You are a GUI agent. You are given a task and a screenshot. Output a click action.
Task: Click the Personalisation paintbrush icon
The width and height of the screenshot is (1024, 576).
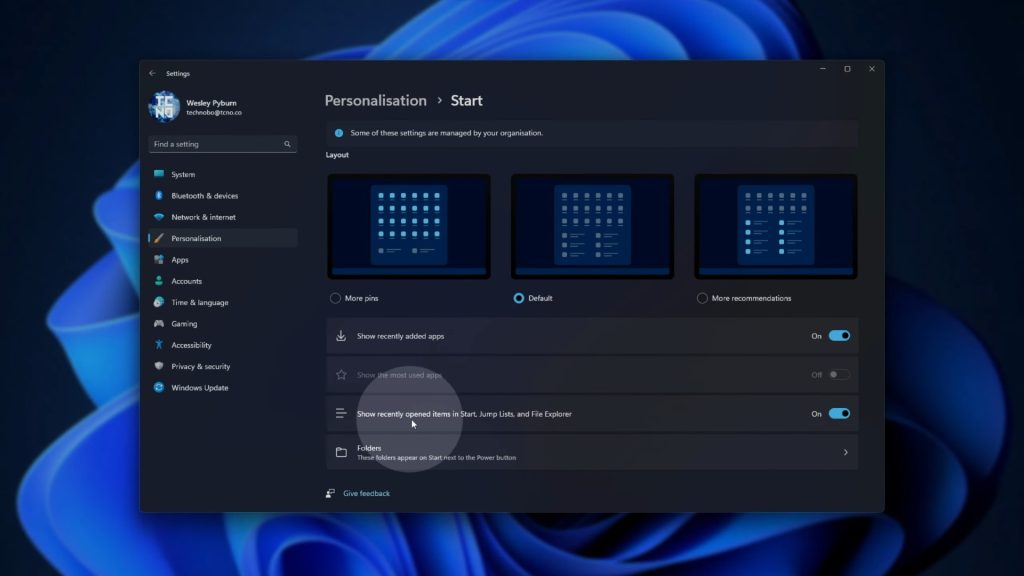[x=159, y=238]
